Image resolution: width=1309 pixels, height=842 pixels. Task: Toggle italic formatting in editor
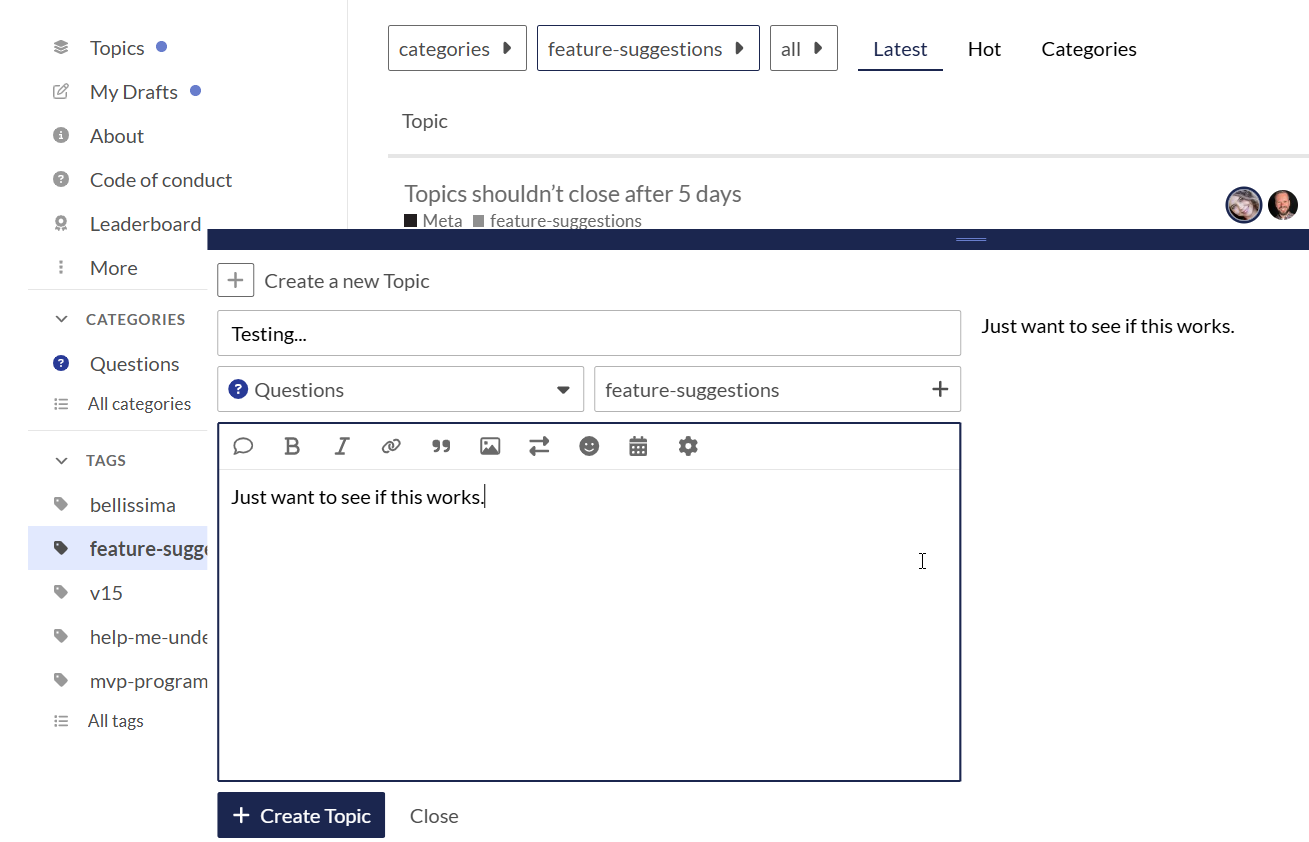342,446
